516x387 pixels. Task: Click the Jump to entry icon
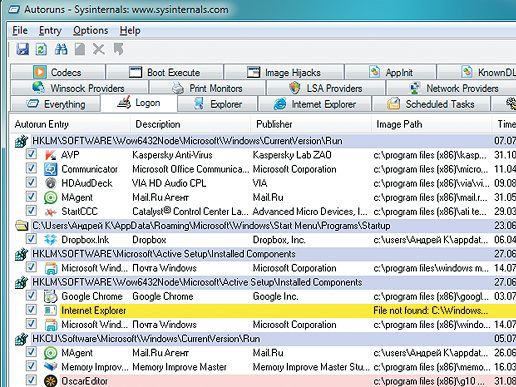tap(118, 49)
